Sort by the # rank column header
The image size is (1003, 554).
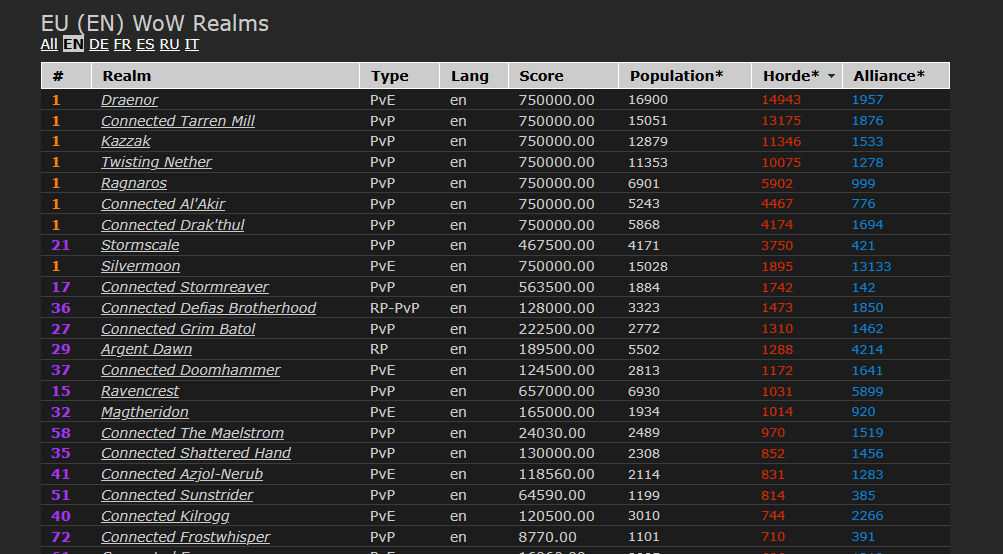(x=67, y=75)
